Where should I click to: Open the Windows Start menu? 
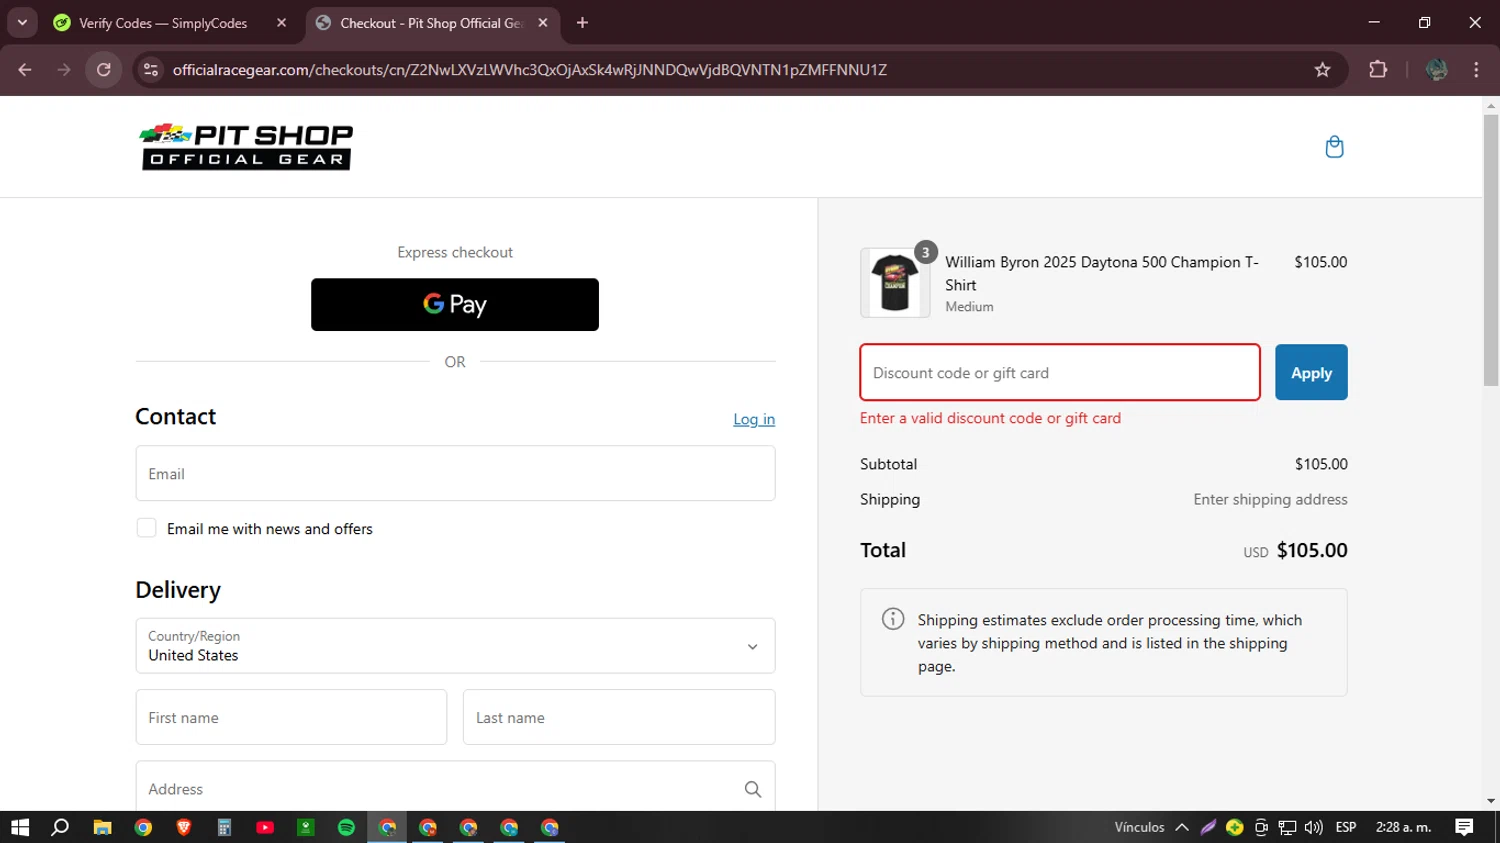point(20,827)
